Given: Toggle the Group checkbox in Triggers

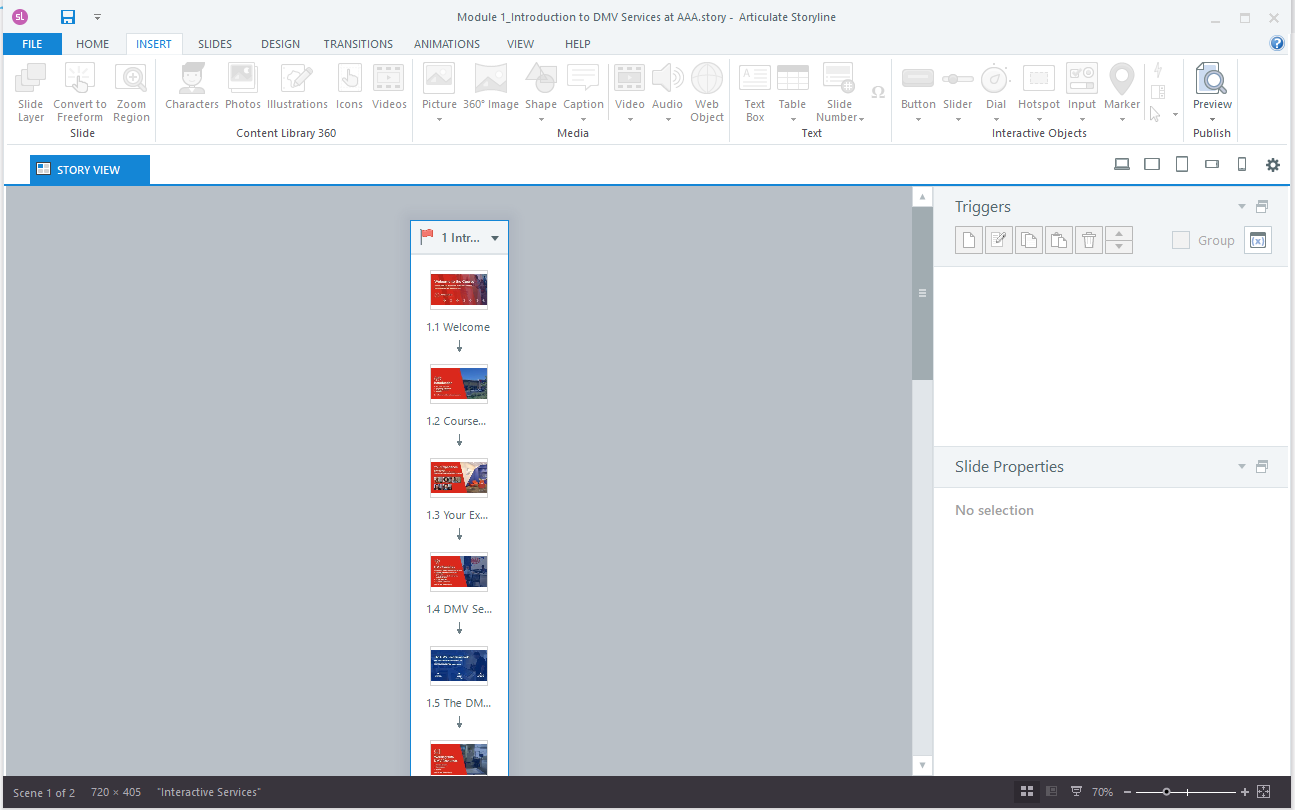Looking at the screenshot, I should pos(1181,240).
